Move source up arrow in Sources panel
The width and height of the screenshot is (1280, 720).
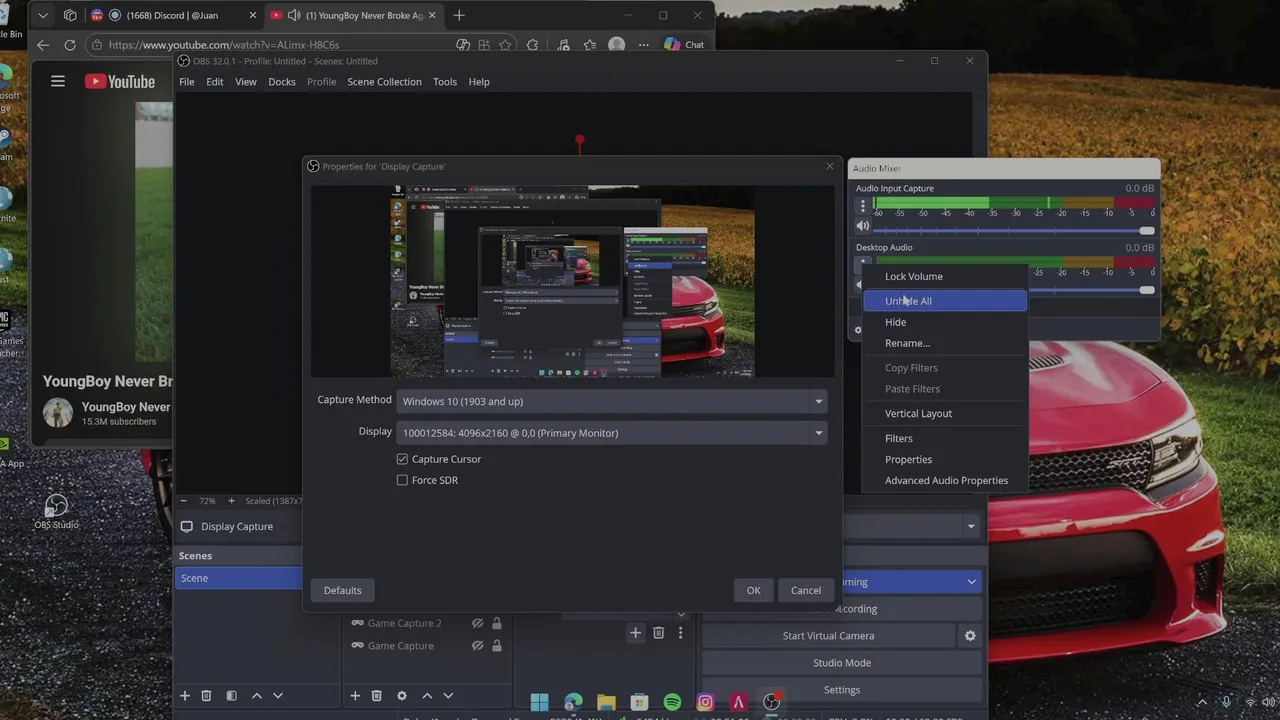pos(427,696)
